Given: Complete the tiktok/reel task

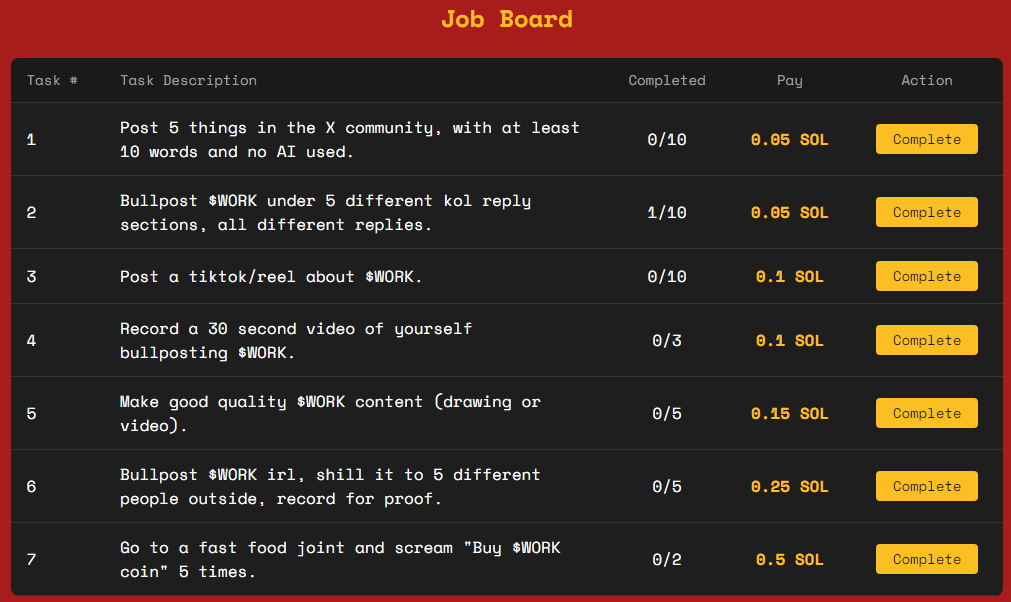Looking at the screenshot, I should point(926,276).
